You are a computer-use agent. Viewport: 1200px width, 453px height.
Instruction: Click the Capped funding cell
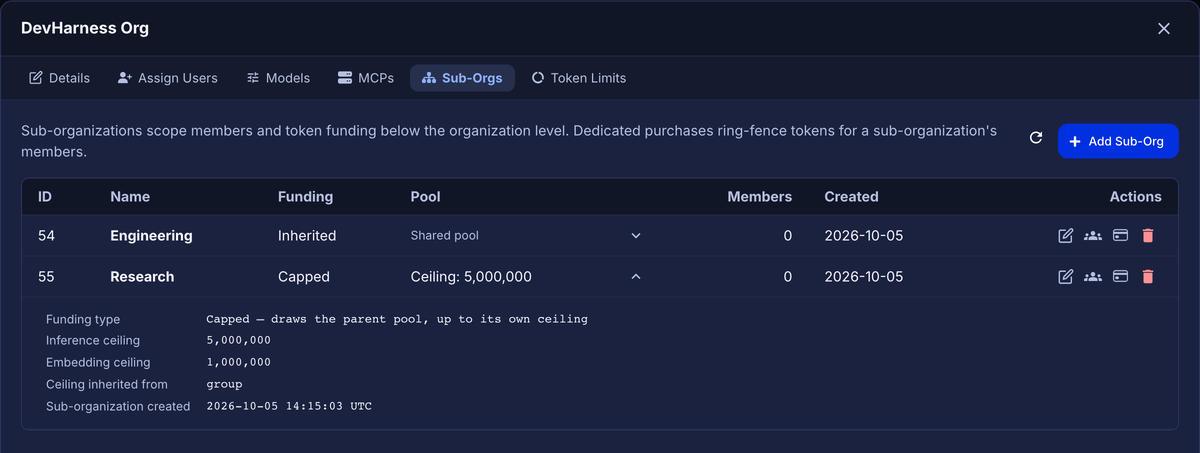(x=303, y=276)
